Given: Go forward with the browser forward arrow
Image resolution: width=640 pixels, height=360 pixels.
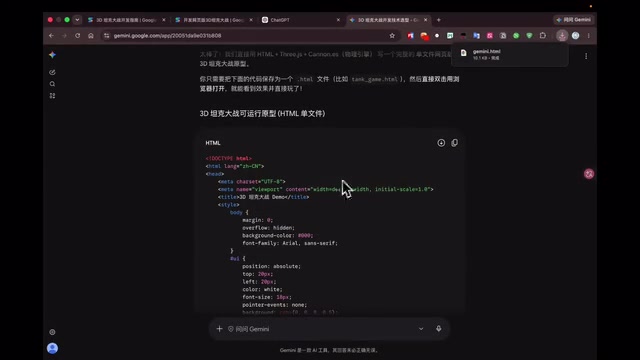Looking at the screenshot, I should [x=64, y=36].
